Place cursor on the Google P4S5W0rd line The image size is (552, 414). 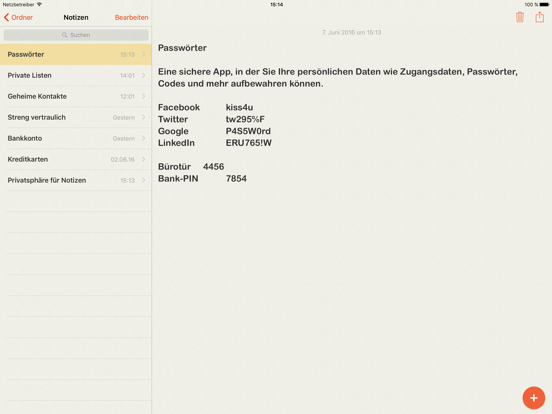(214, 131)
